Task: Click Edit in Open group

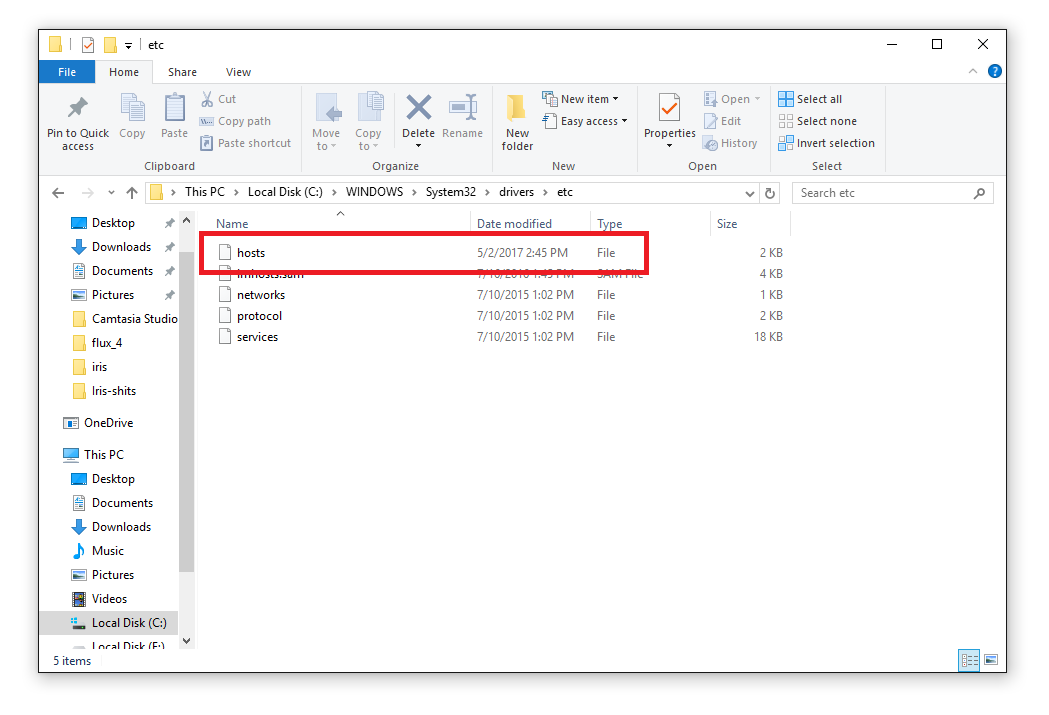Action: tap(723, 121)
